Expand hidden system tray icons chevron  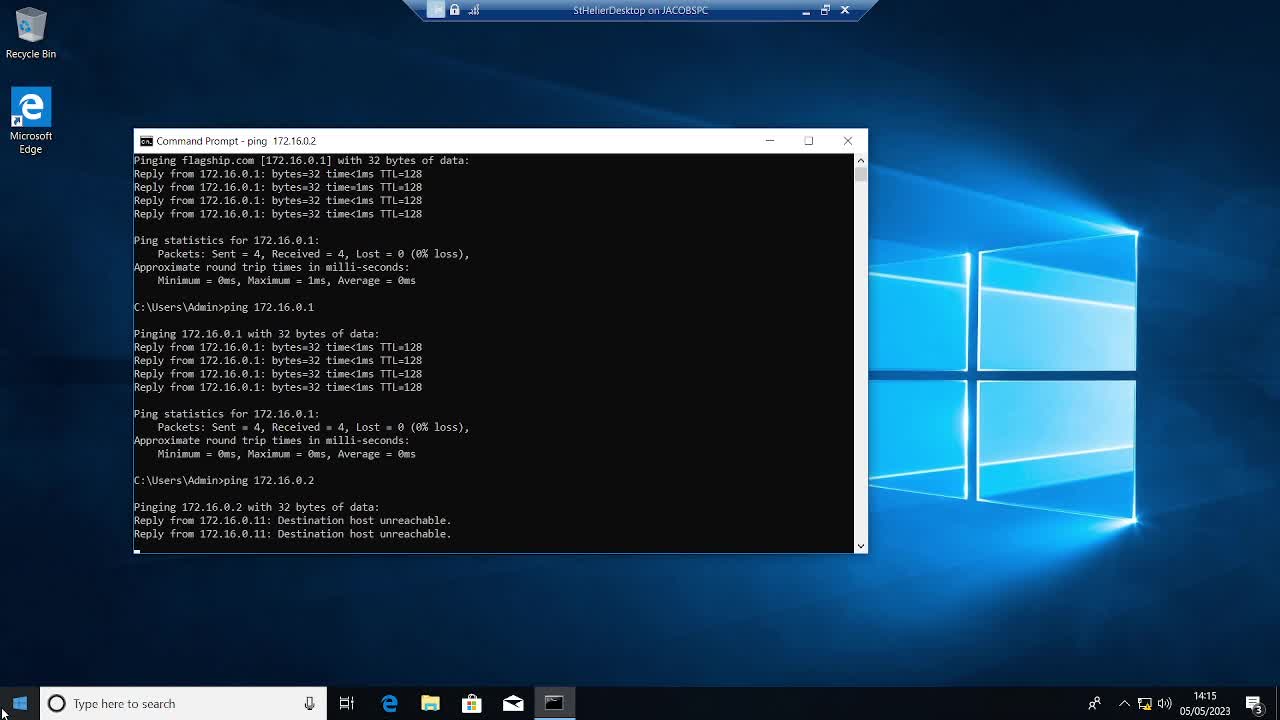(1124, 704)
